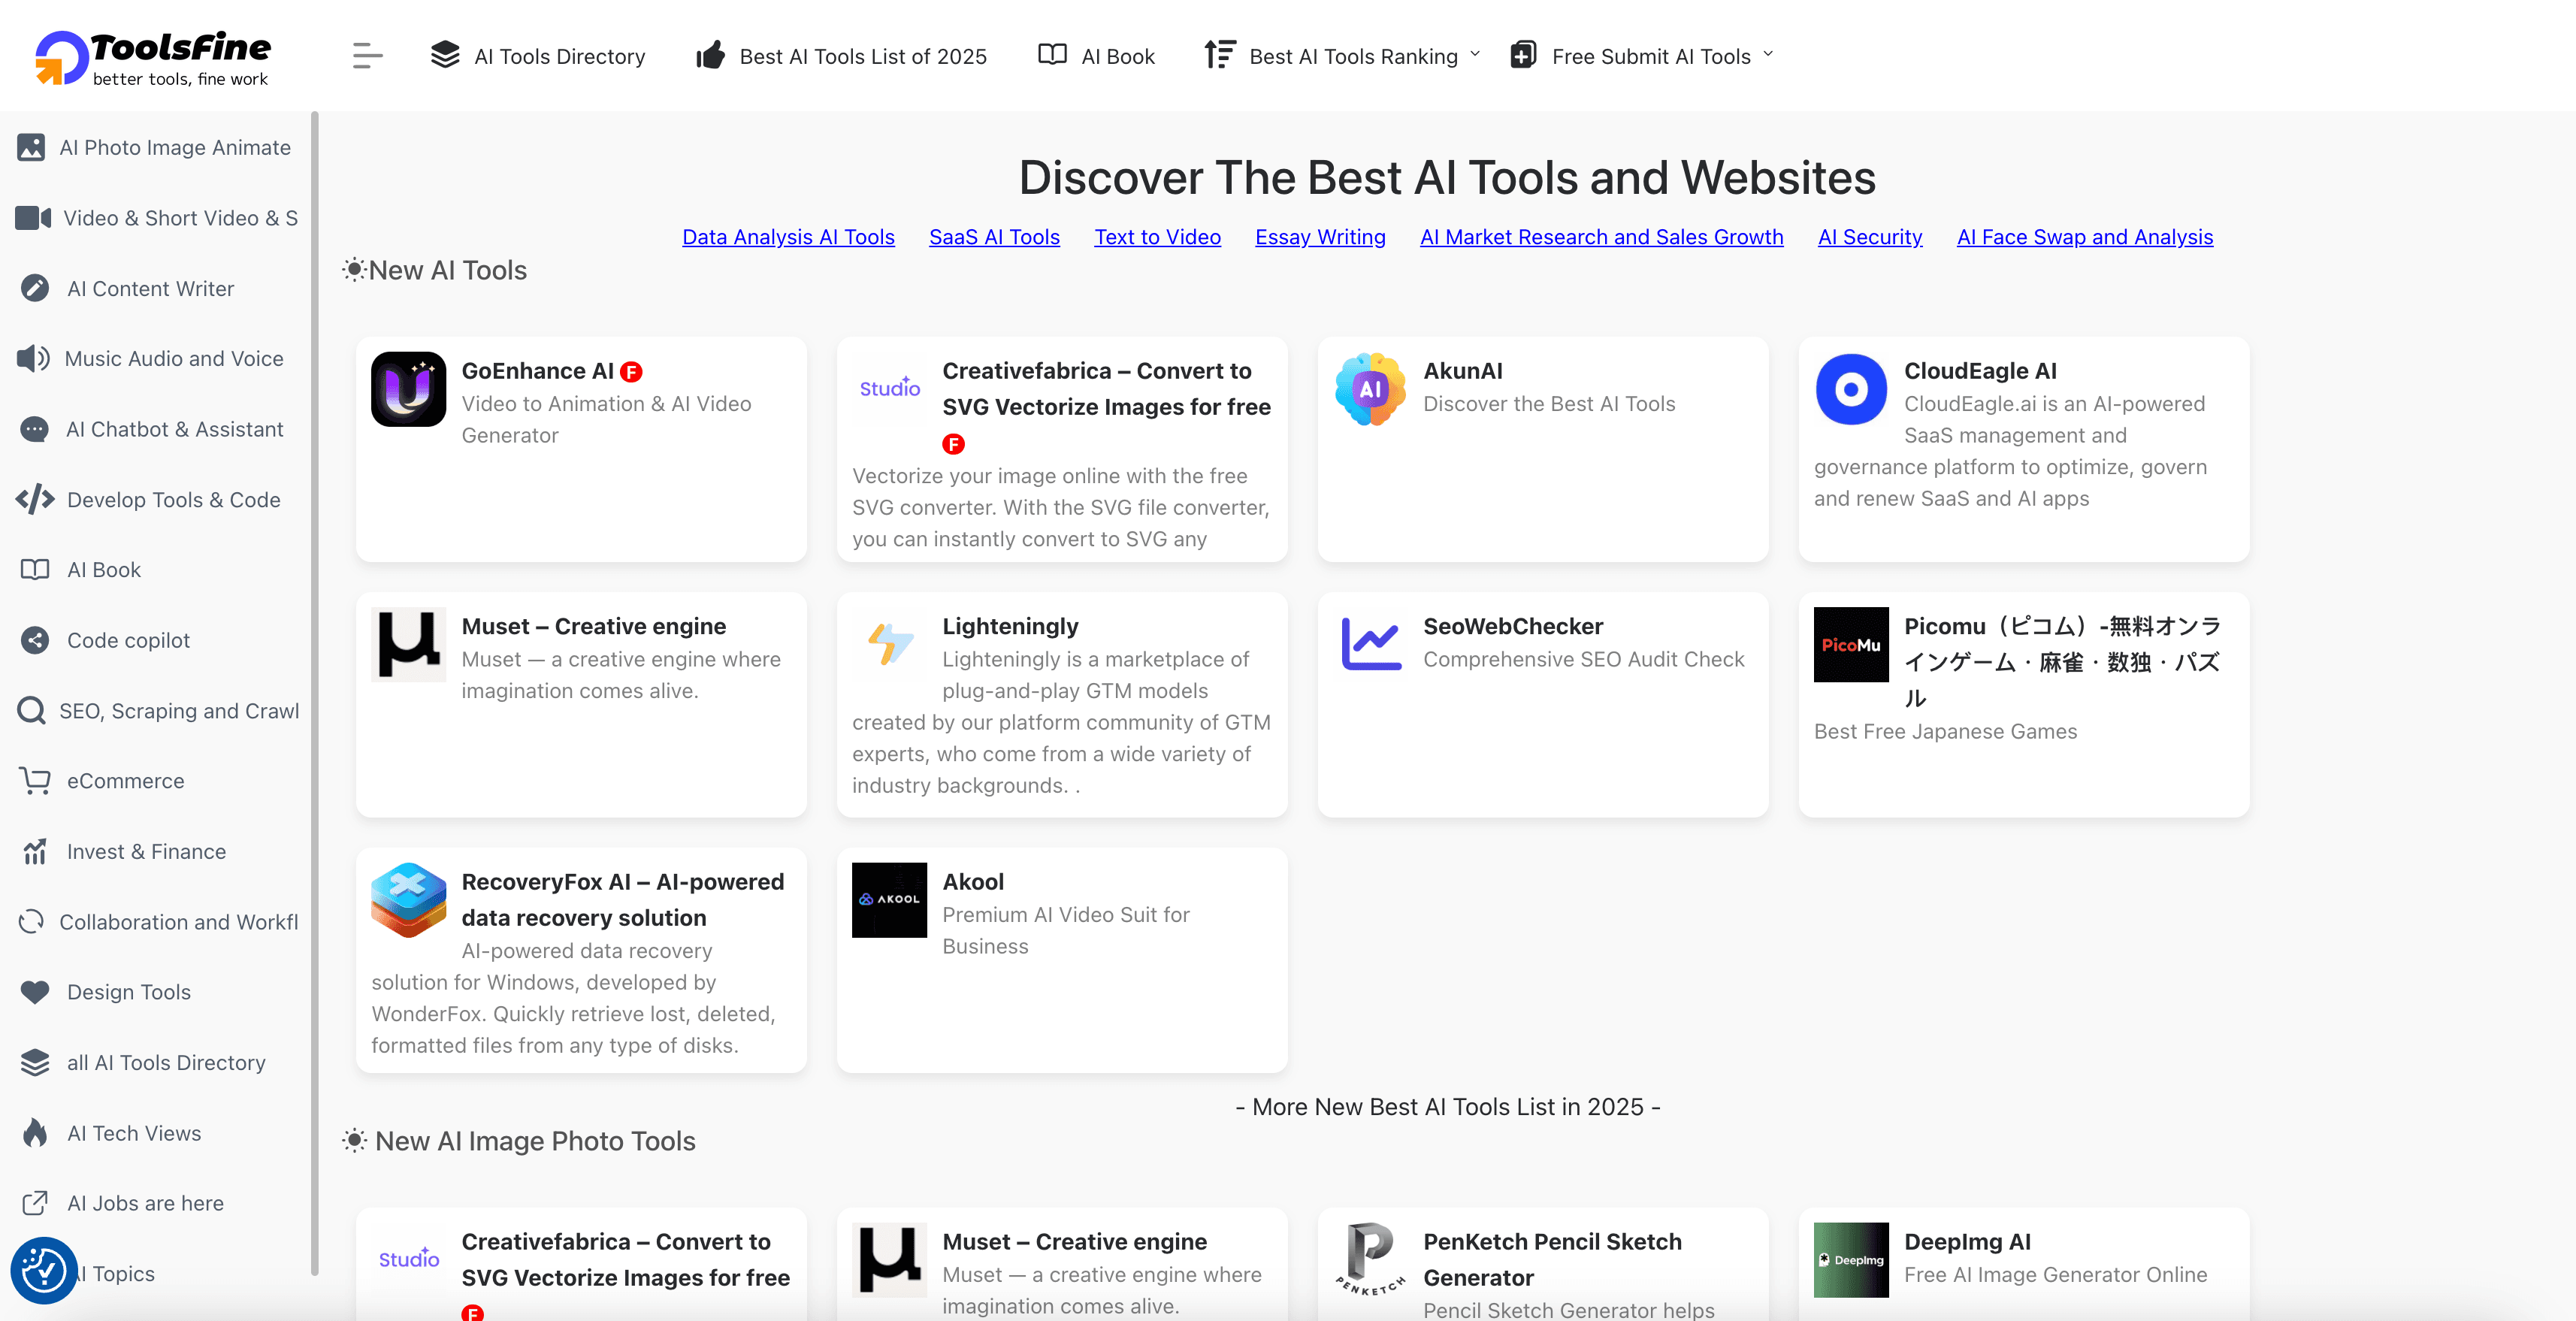Click the AI Chatbot bubble icon
The height and width of the screenshot is (1321, 2576).
click(x=34, y=429)
